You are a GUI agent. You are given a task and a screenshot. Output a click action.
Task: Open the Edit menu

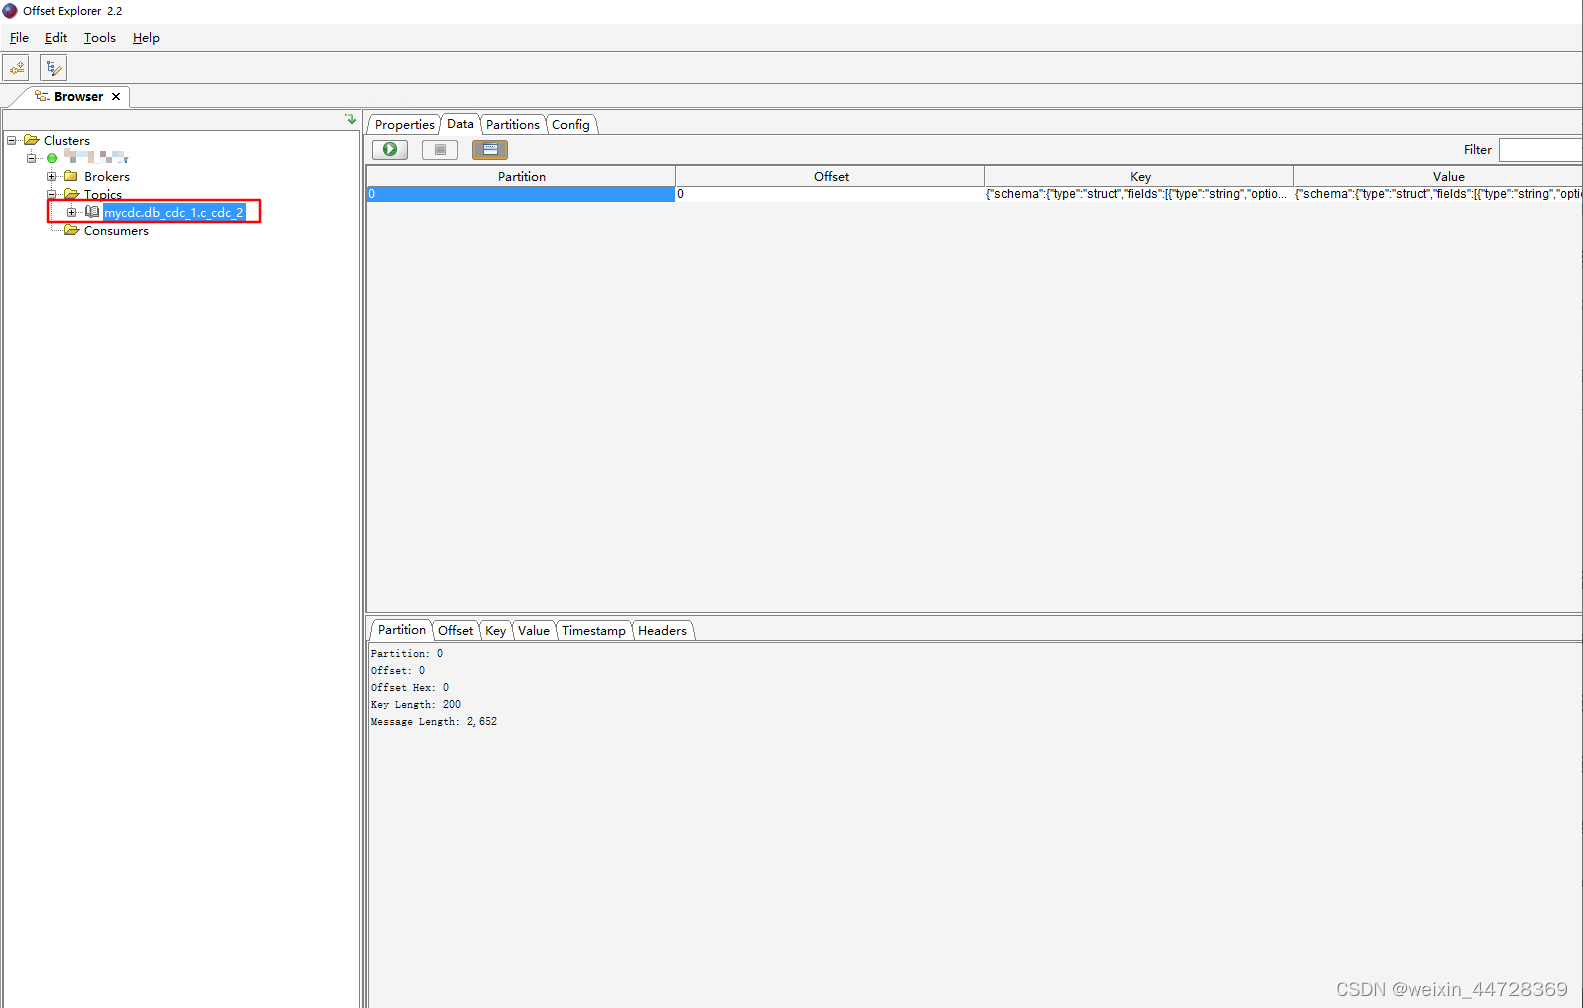[56, 38]
